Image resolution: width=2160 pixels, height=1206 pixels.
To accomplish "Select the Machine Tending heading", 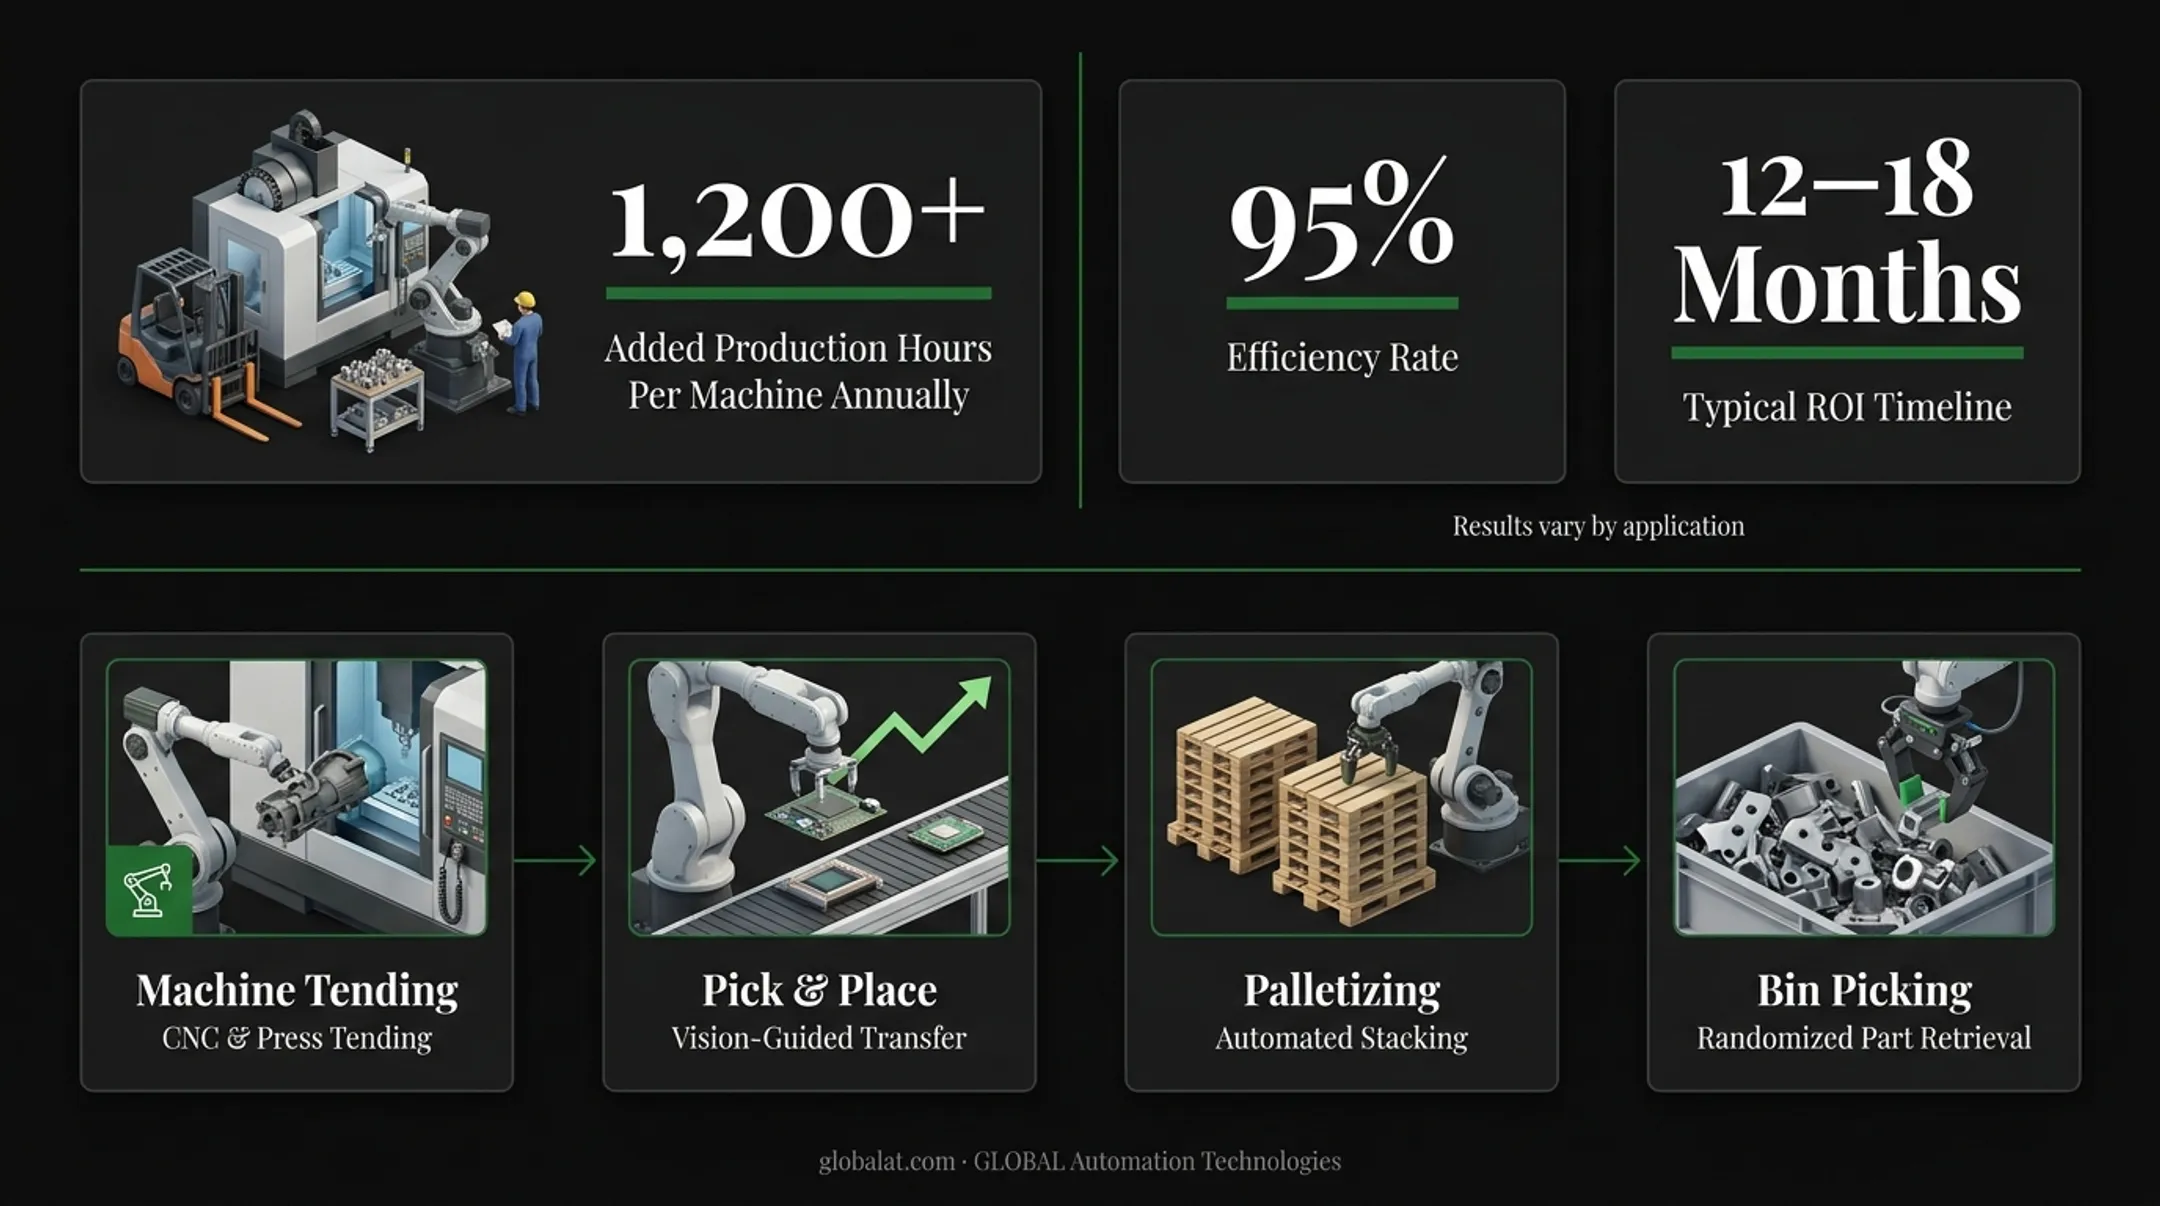I will pyautogui.click(x=297, y=990).
